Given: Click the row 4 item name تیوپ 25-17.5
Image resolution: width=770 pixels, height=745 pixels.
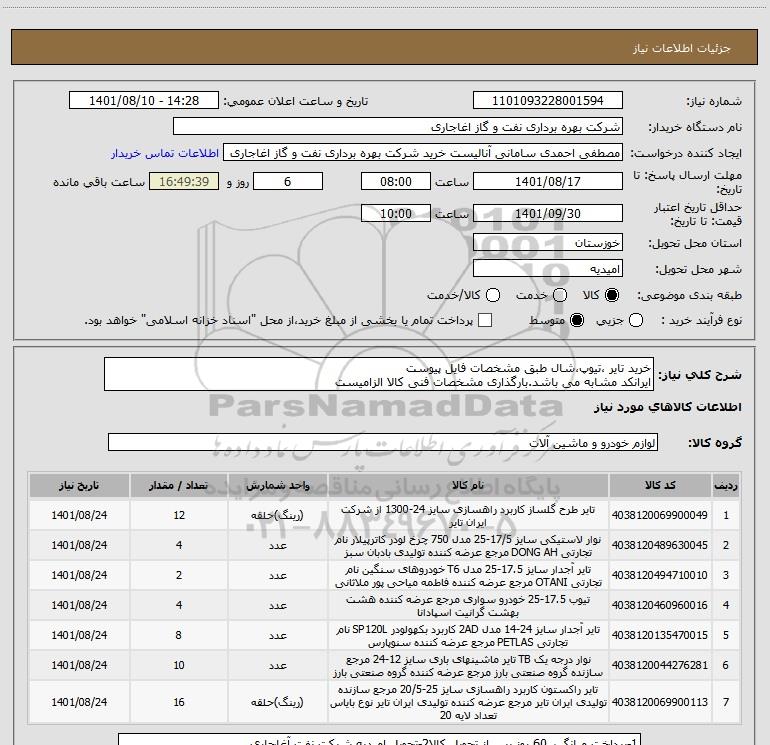Looking at the screenshot, I should click(x=468, y=606).
